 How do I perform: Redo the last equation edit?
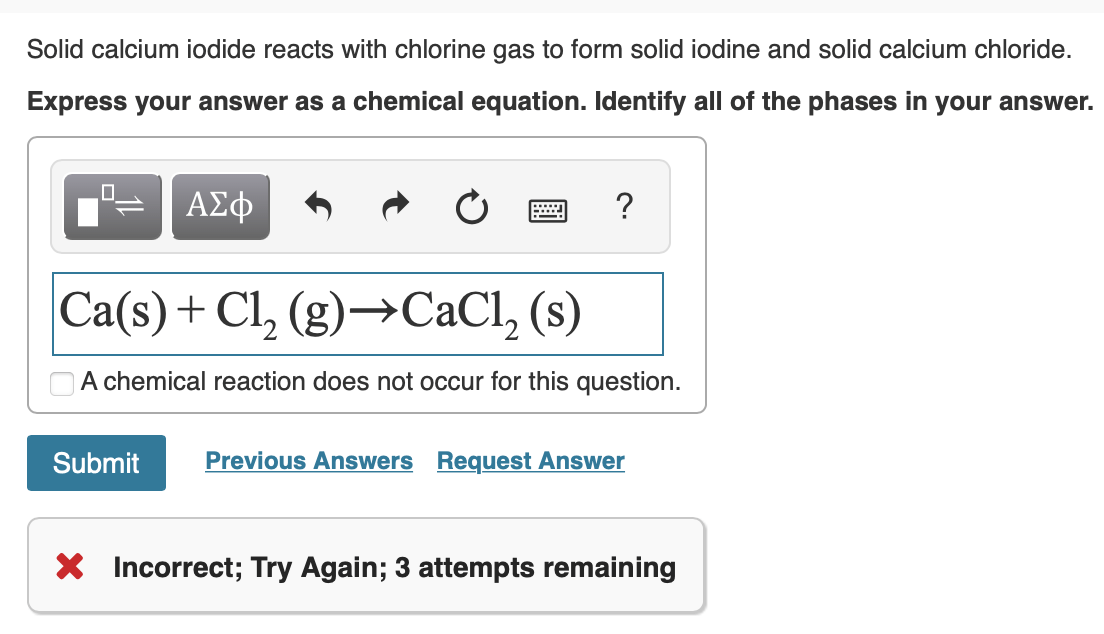click(x=396, y=206)
